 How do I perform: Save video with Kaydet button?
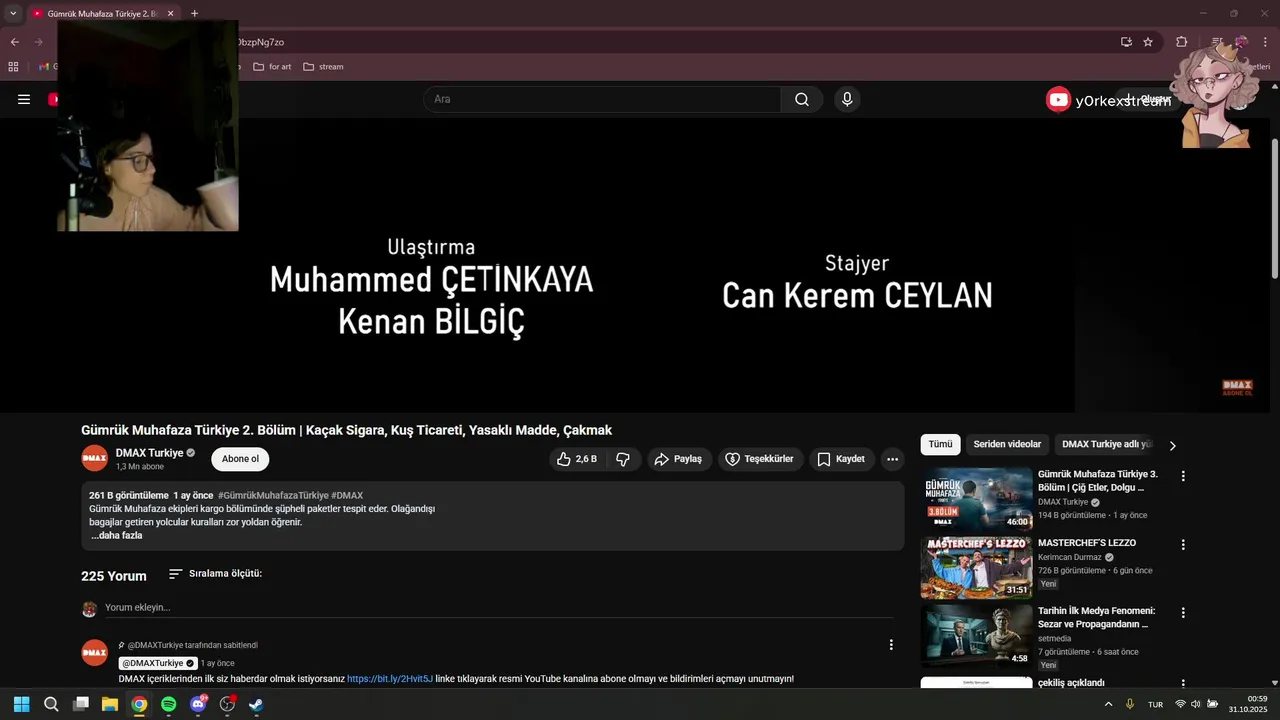(x=841, y=459)
